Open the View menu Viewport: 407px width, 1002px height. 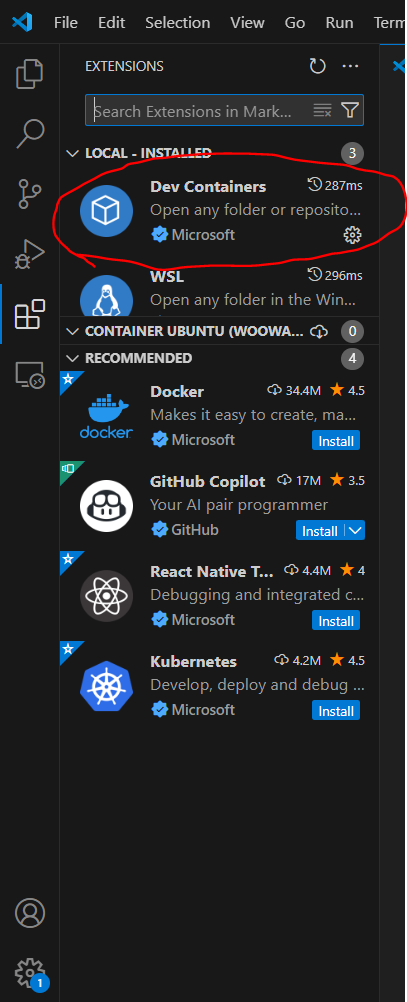click(247, 22)
